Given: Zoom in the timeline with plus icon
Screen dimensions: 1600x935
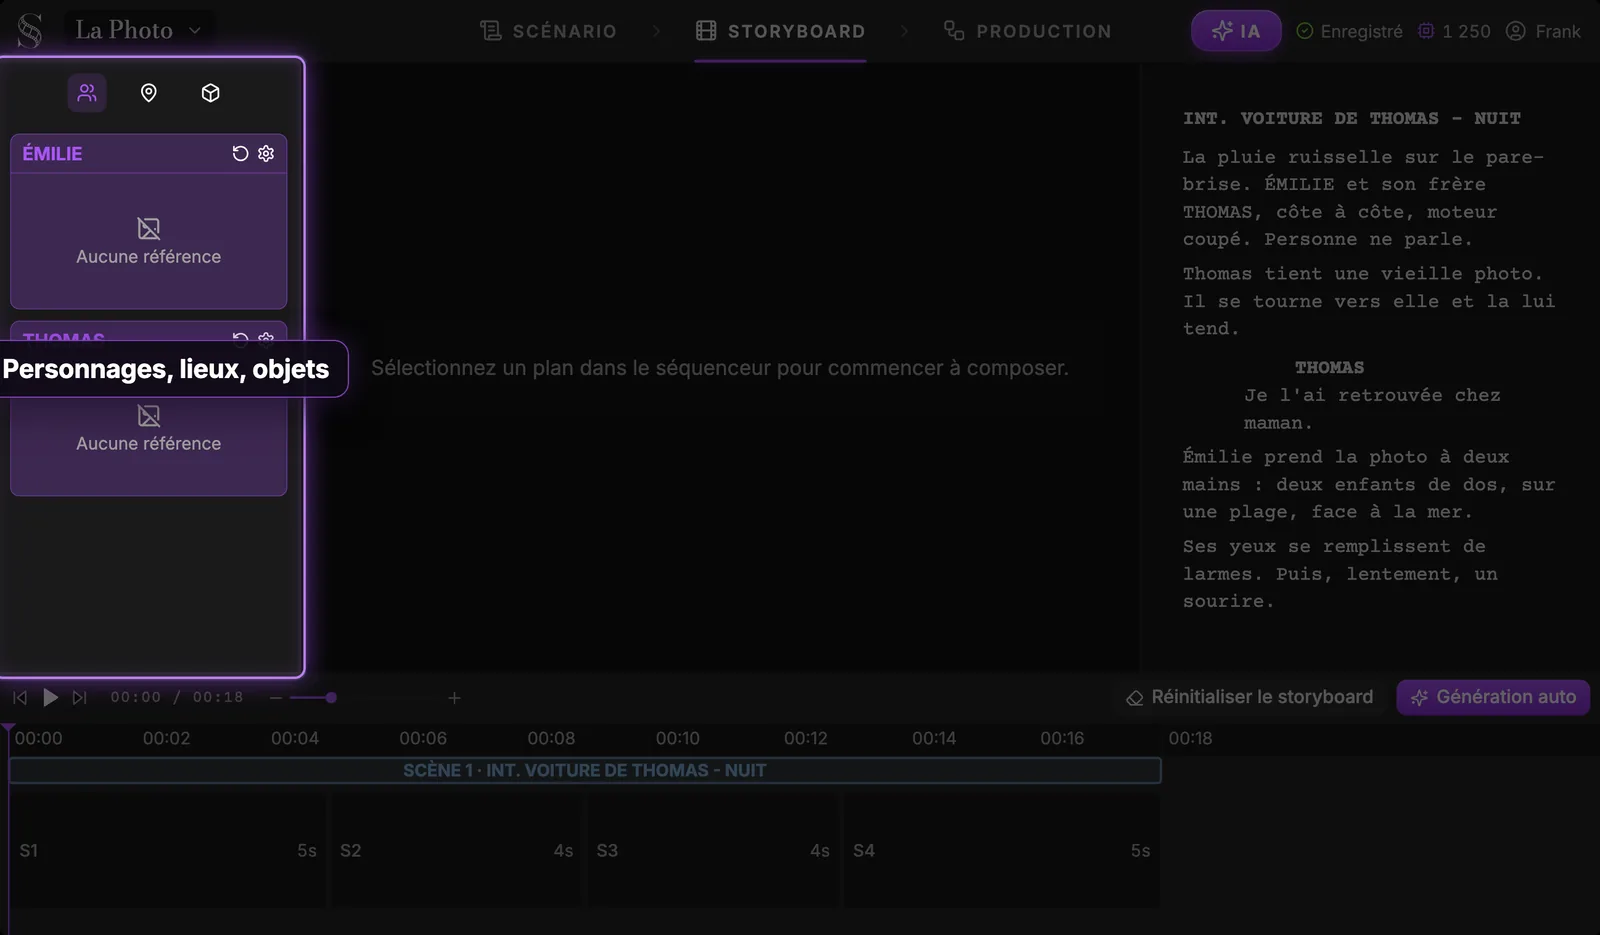Looking at the screenshot, I should pos(454,697).
